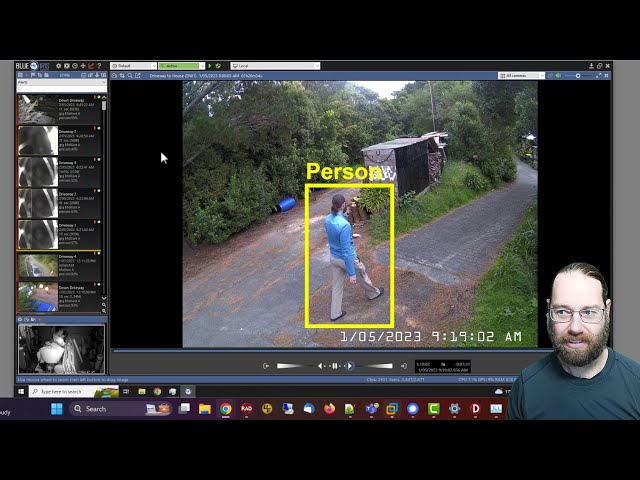
Task: Open the Default profile dropdown
Action: tap(133, 66)
